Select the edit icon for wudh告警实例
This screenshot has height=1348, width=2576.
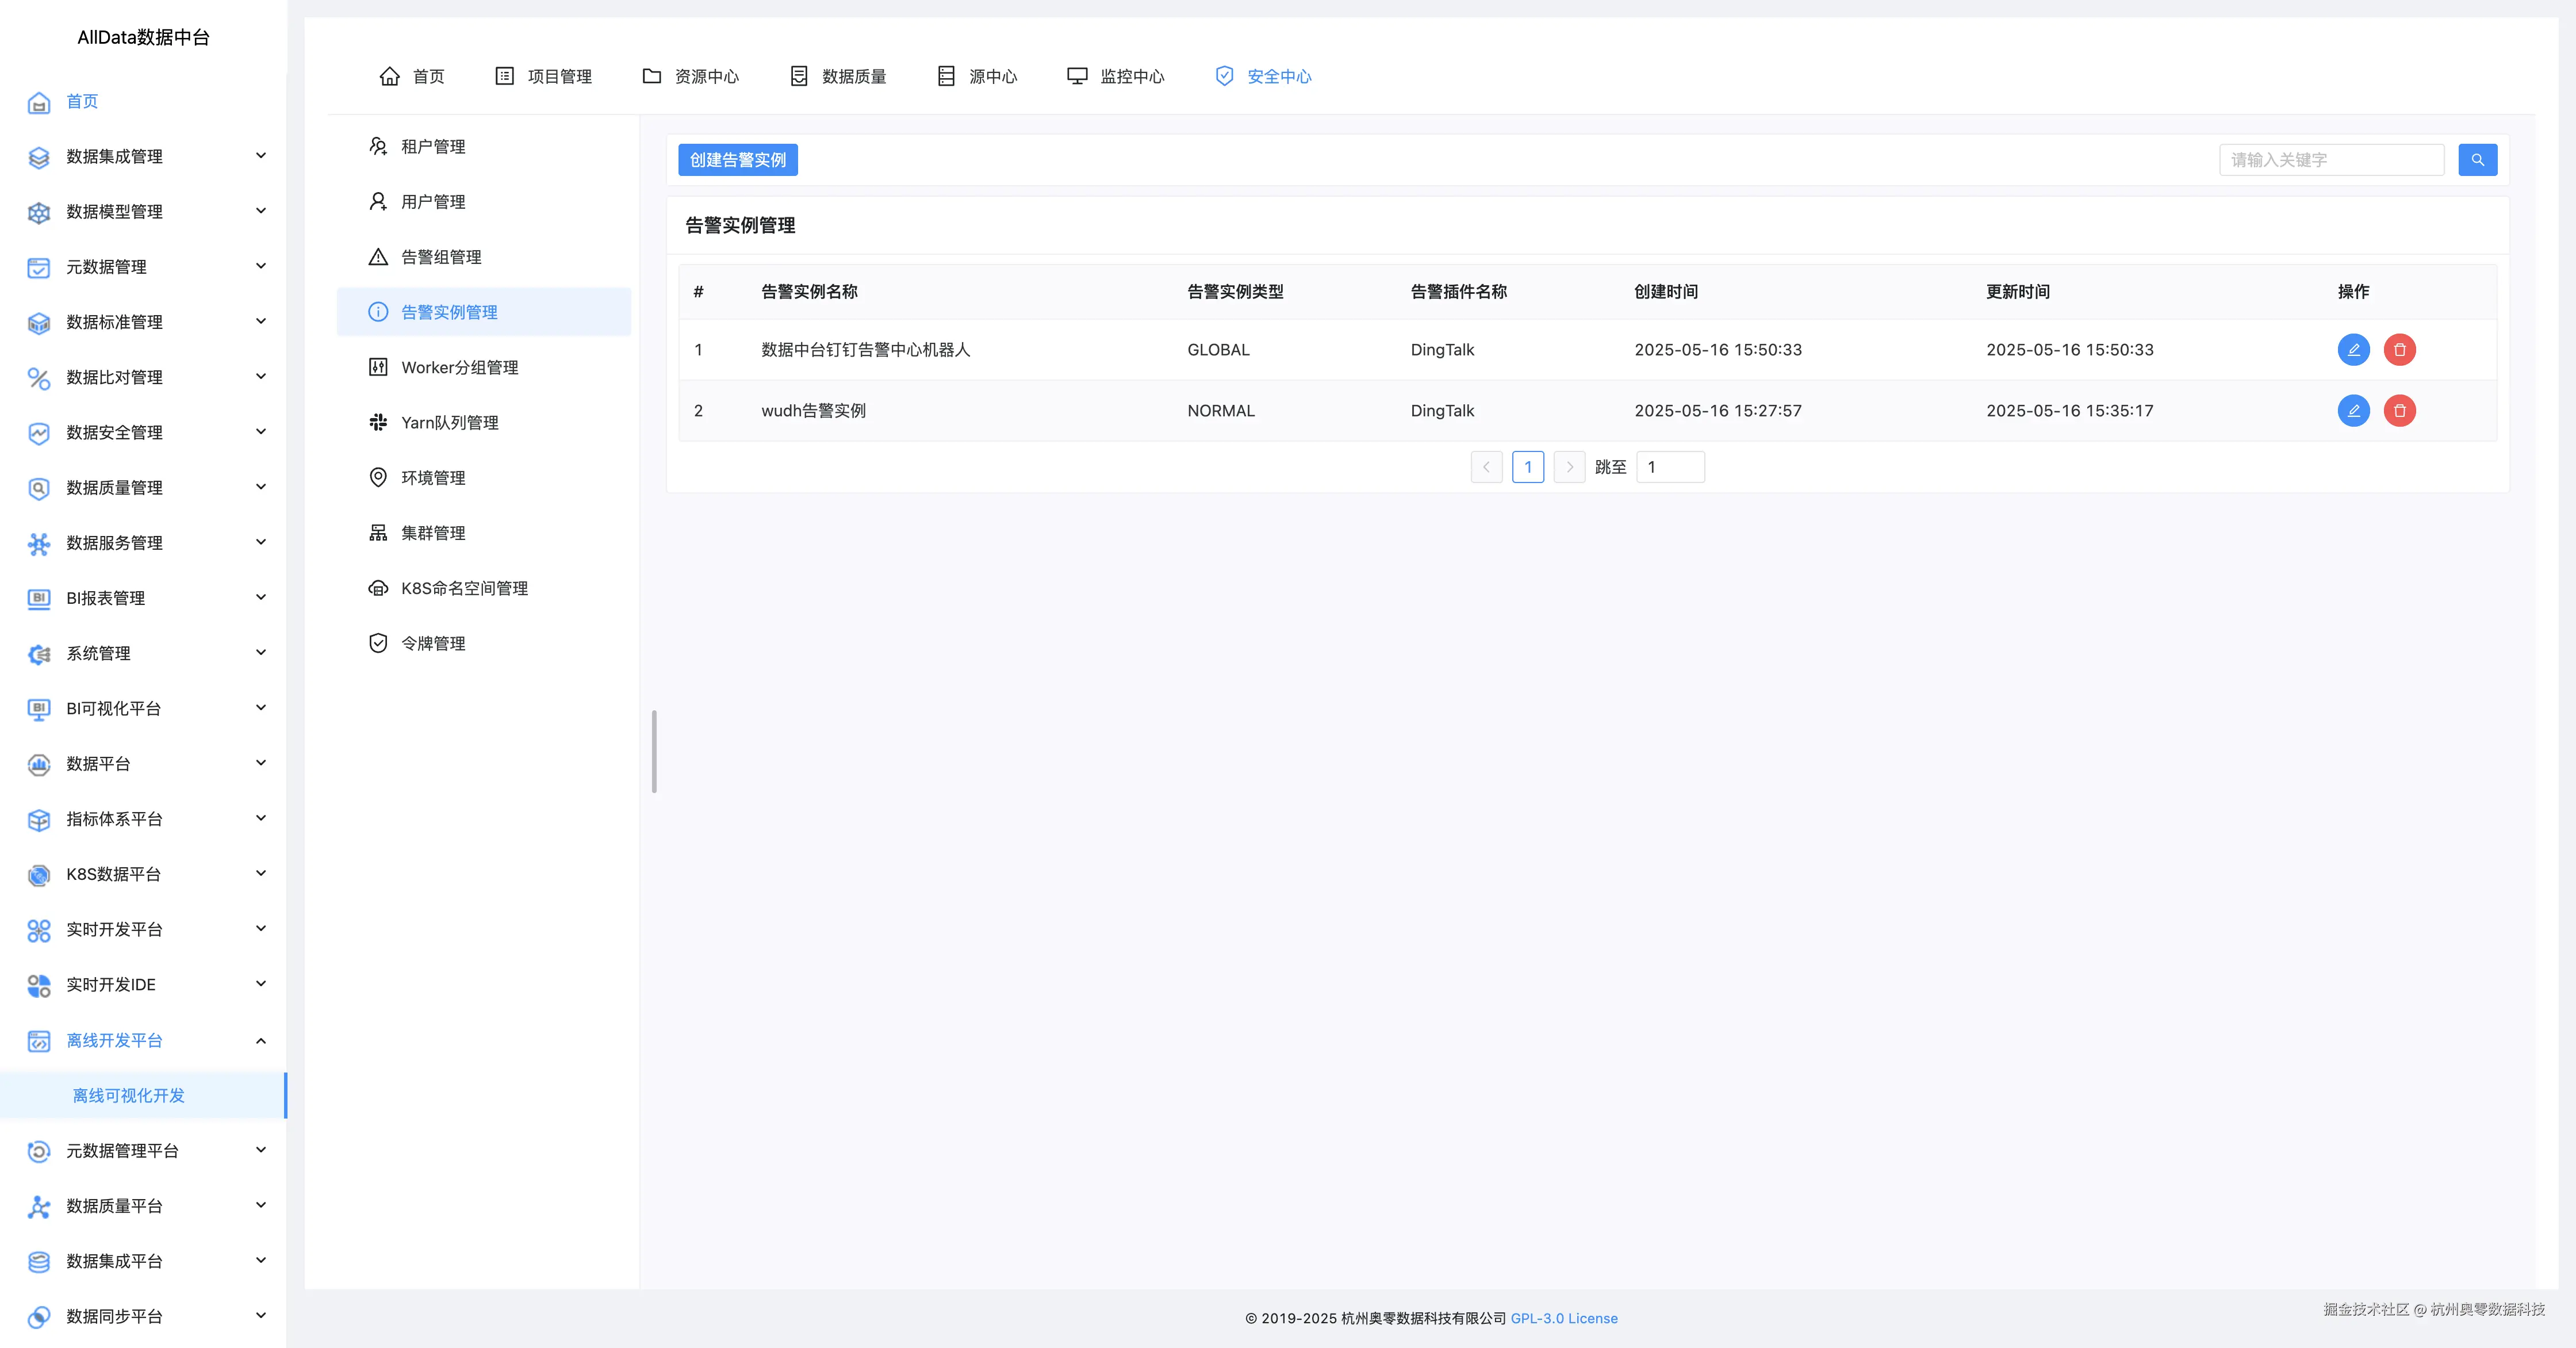coord(2354,410)
